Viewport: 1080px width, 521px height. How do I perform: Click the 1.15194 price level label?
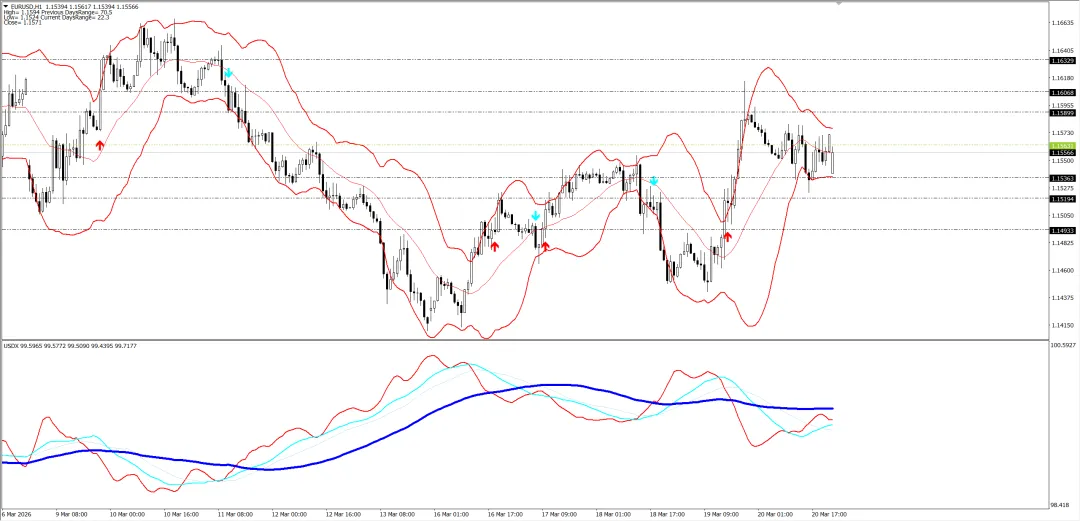pyautogui.click(x=1063, y=198)
